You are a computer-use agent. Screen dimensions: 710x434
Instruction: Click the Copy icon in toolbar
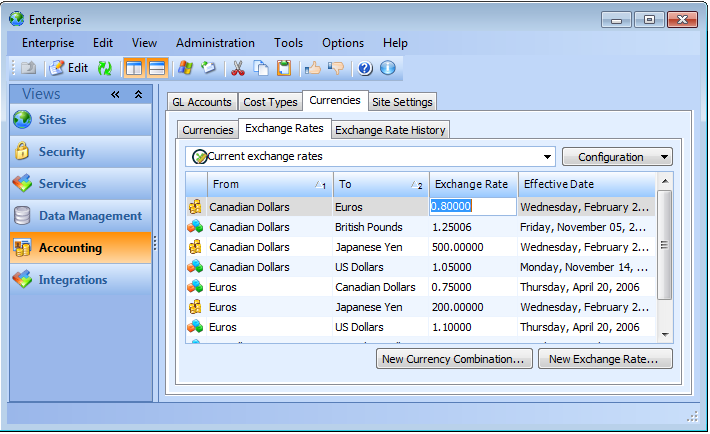click(261, 68)
